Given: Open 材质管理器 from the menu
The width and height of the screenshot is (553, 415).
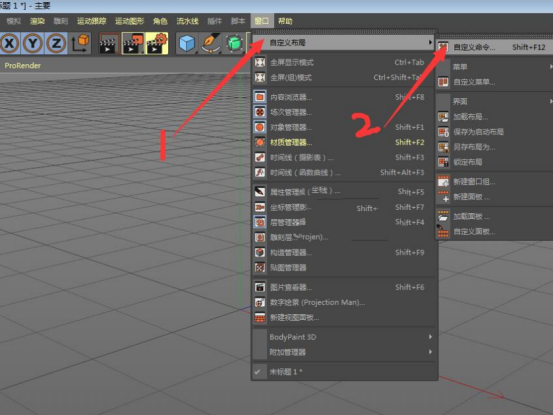Looking at the screenshot, I should 344,142.
